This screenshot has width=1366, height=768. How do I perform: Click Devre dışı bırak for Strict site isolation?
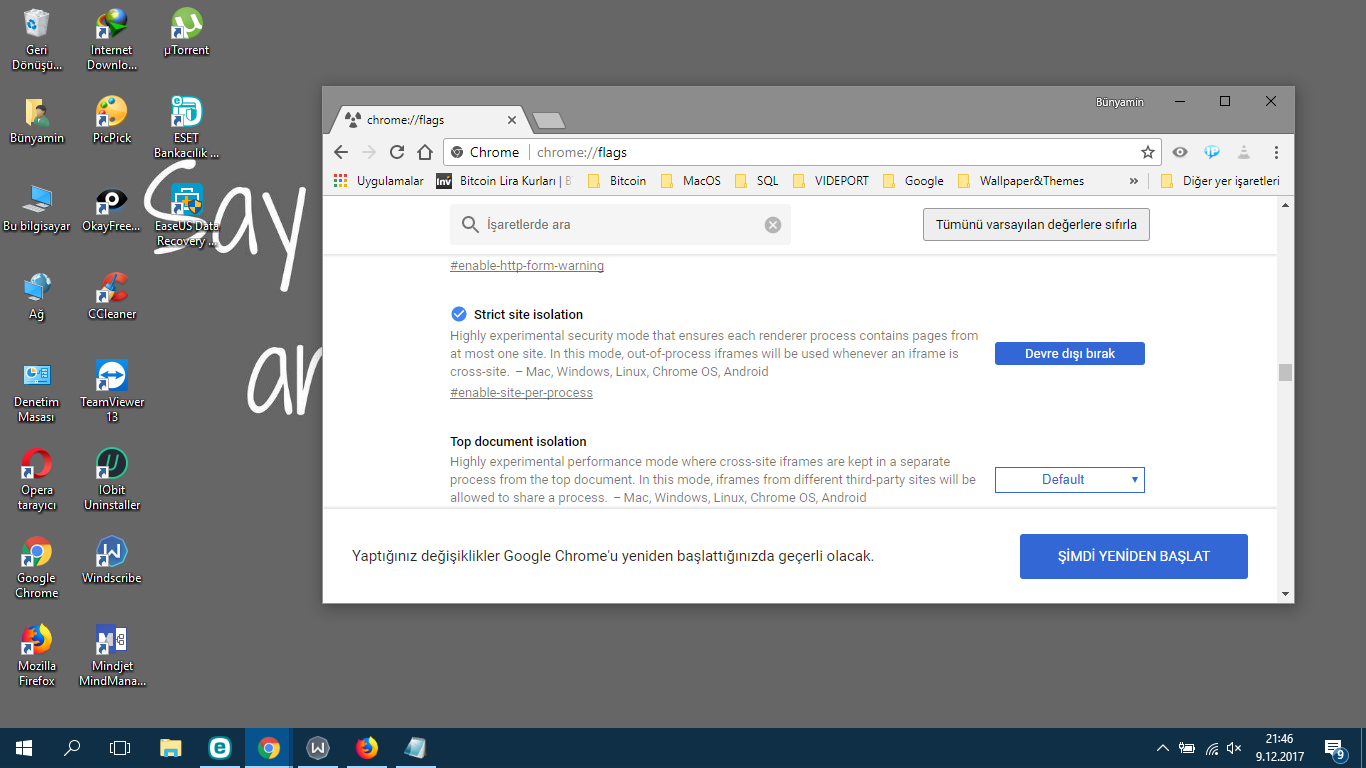[x=1070, y=354]
